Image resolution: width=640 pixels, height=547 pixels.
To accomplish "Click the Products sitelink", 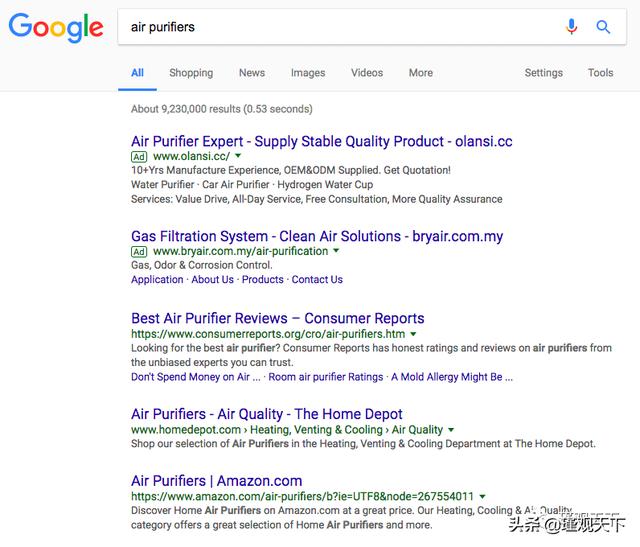I will pos(262,280).
